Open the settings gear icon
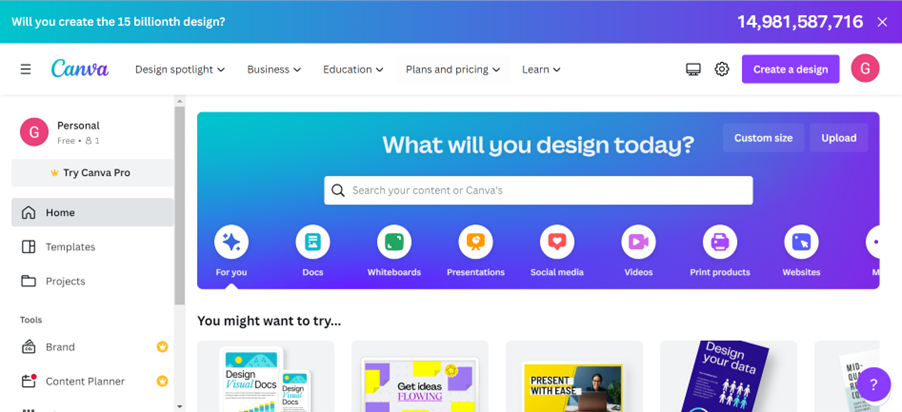902x412 pixels. (721, 69)
